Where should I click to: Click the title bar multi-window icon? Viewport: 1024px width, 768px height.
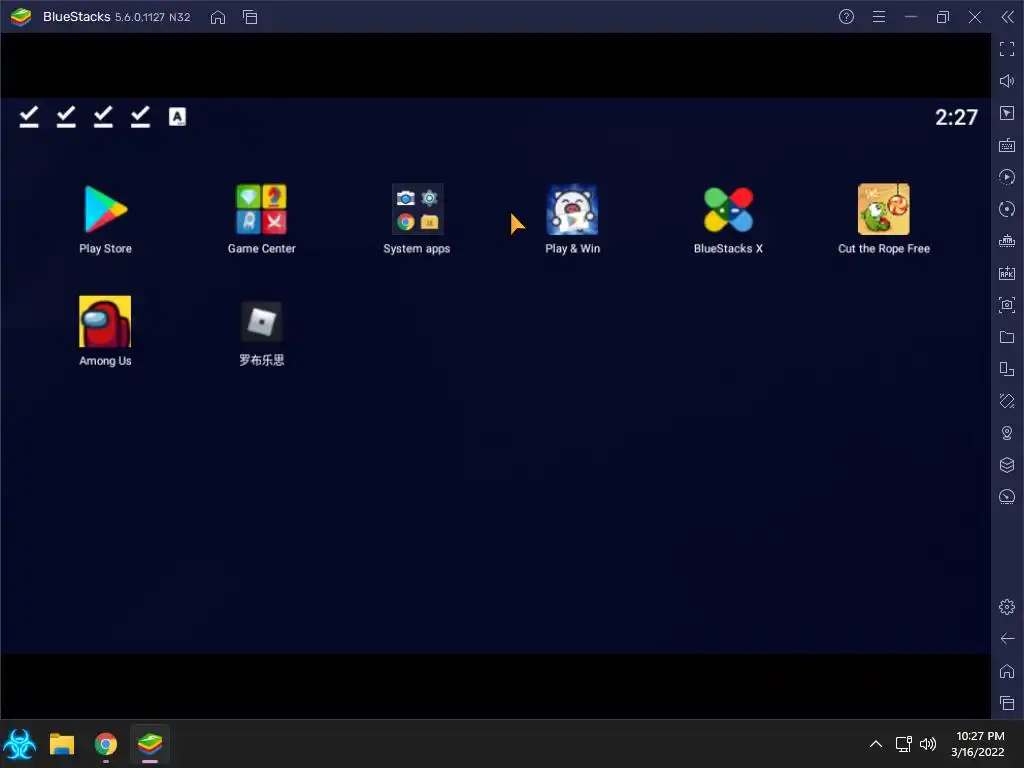[250, 17]
